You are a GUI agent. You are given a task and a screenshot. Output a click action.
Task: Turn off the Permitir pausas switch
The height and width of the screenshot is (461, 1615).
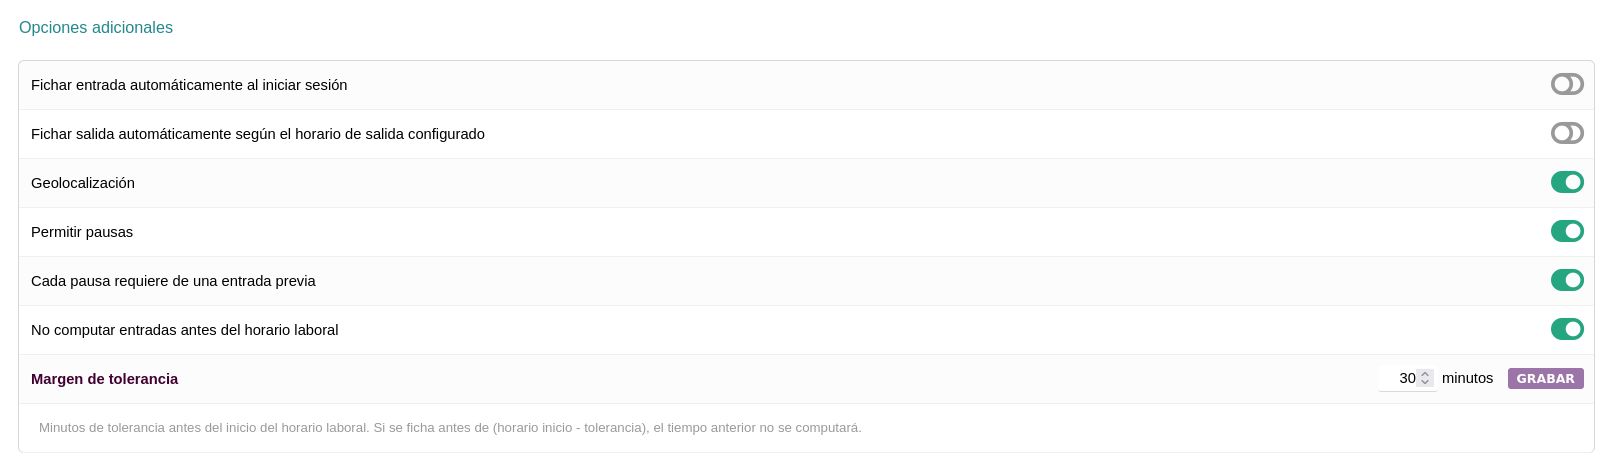(x=1566, y=232)
